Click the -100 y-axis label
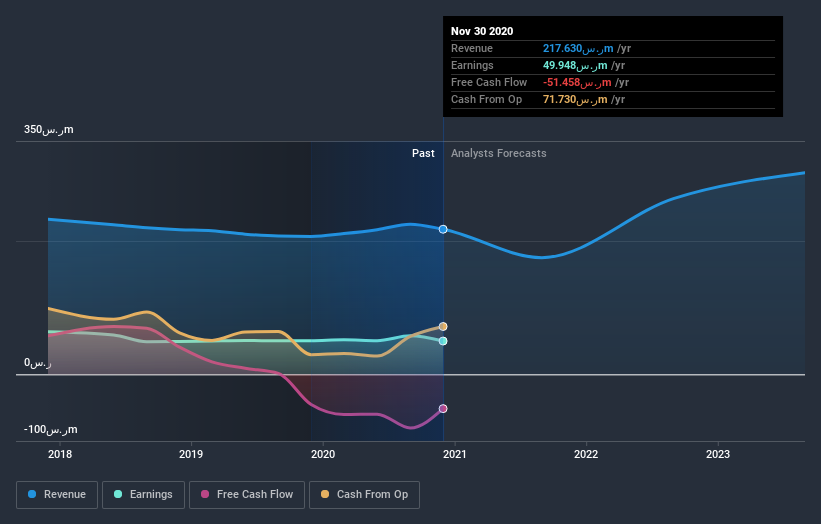Viewport: 821px width, 524px height. click(x=51, y=430)
